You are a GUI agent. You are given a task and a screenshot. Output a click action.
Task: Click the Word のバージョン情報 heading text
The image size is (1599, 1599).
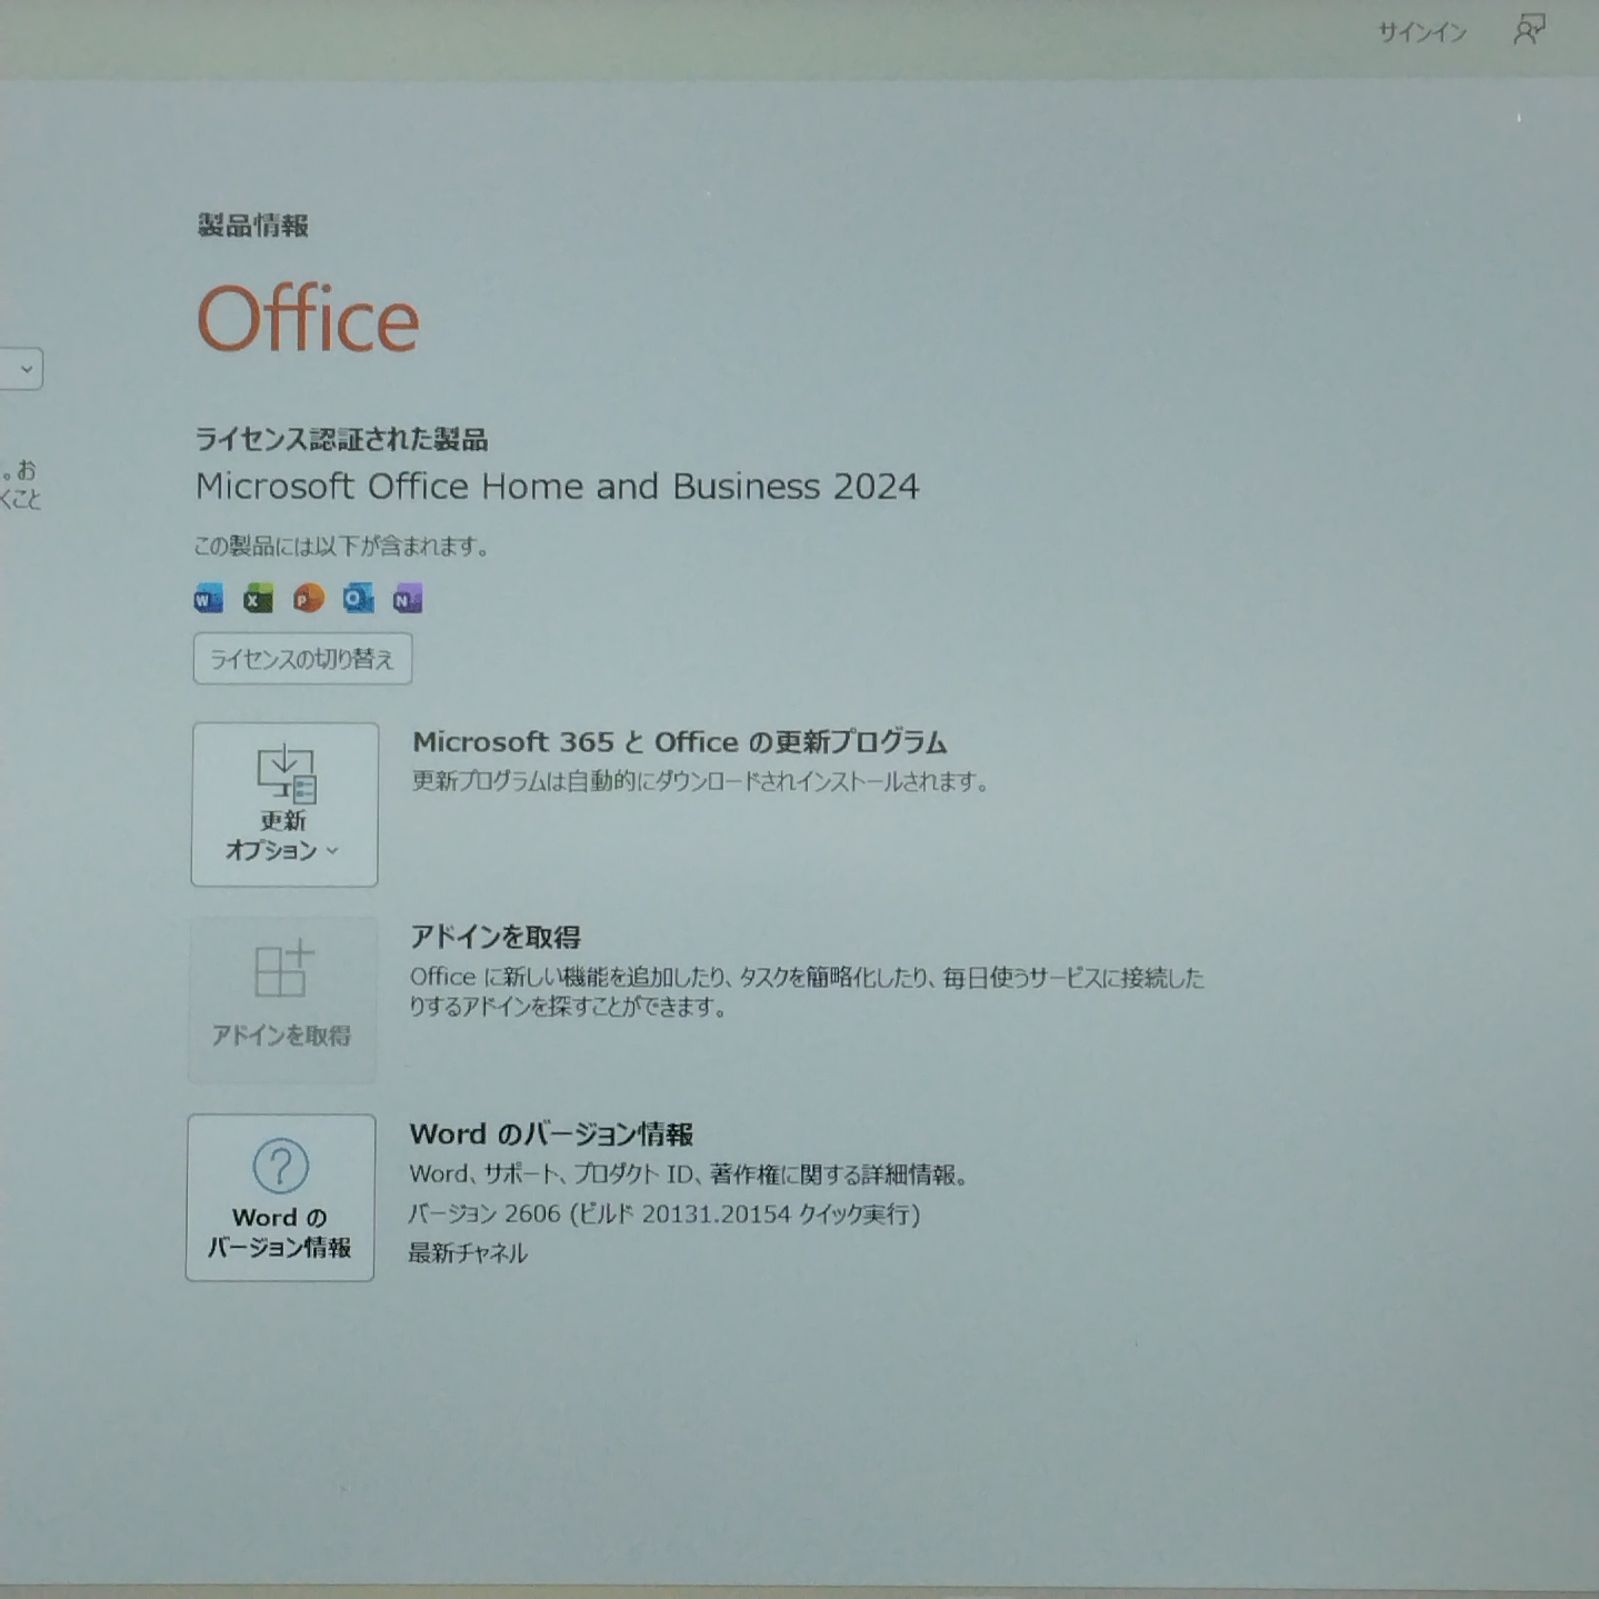[551, 1134]
